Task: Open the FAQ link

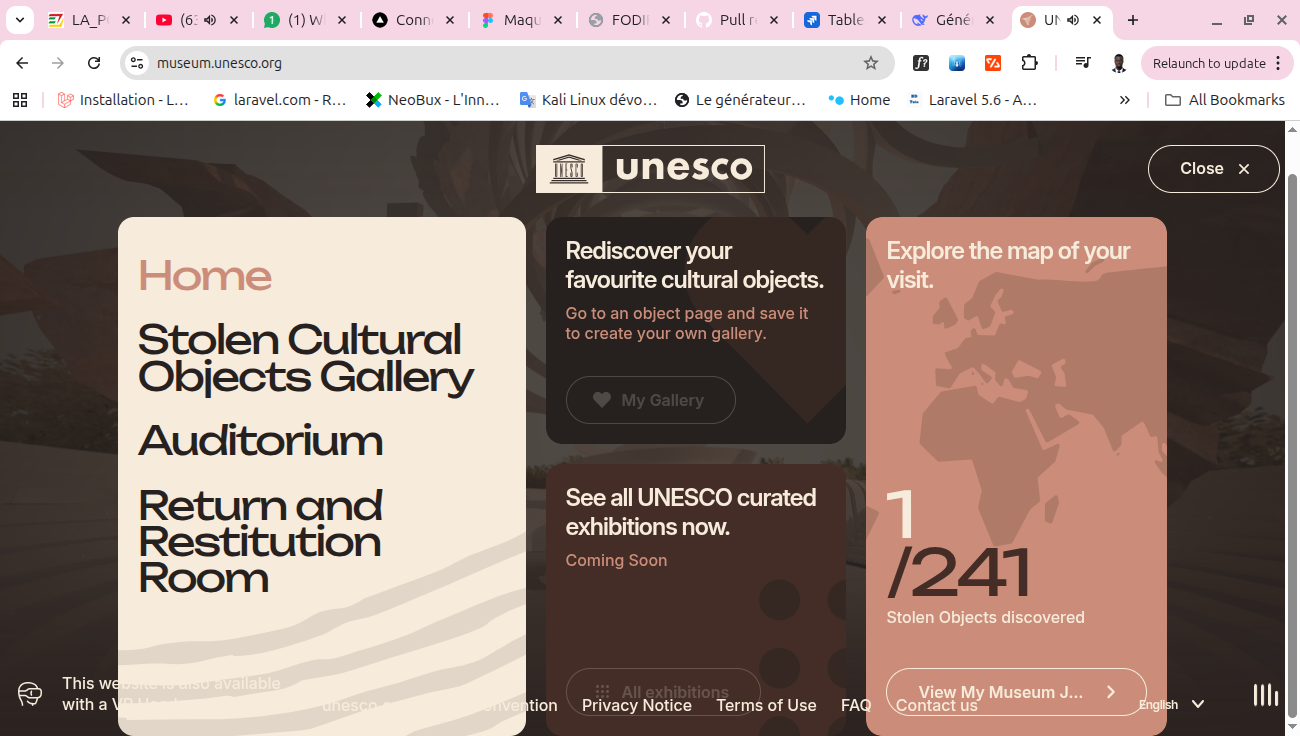Action: point(856,705)
